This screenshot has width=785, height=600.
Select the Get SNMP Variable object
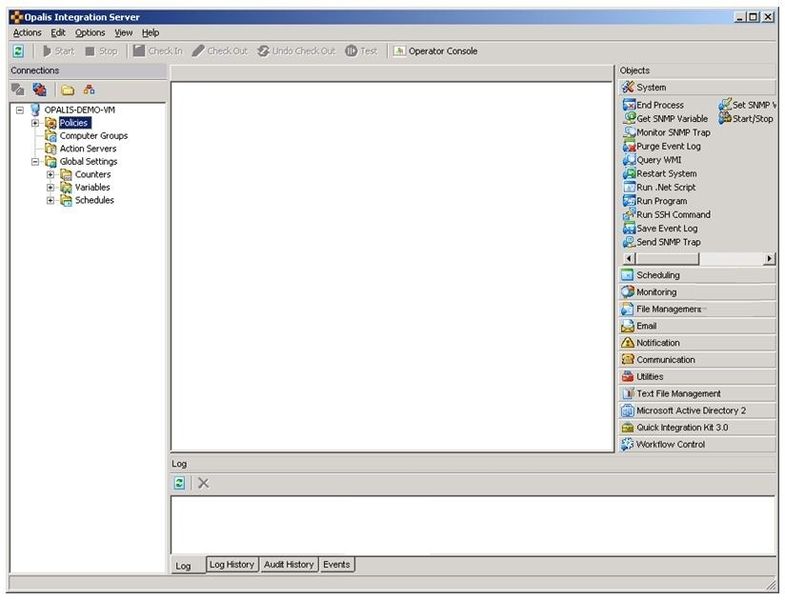tap(666, 119)
